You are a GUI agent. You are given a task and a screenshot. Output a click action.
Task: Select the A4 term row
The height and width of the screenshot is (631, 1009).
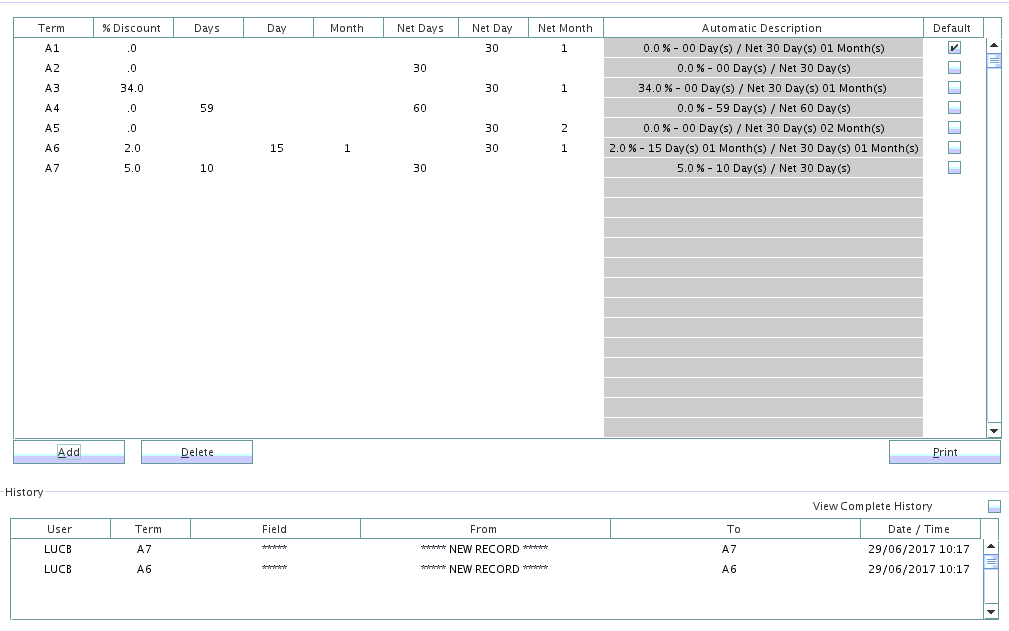click(x=53, y=108)
